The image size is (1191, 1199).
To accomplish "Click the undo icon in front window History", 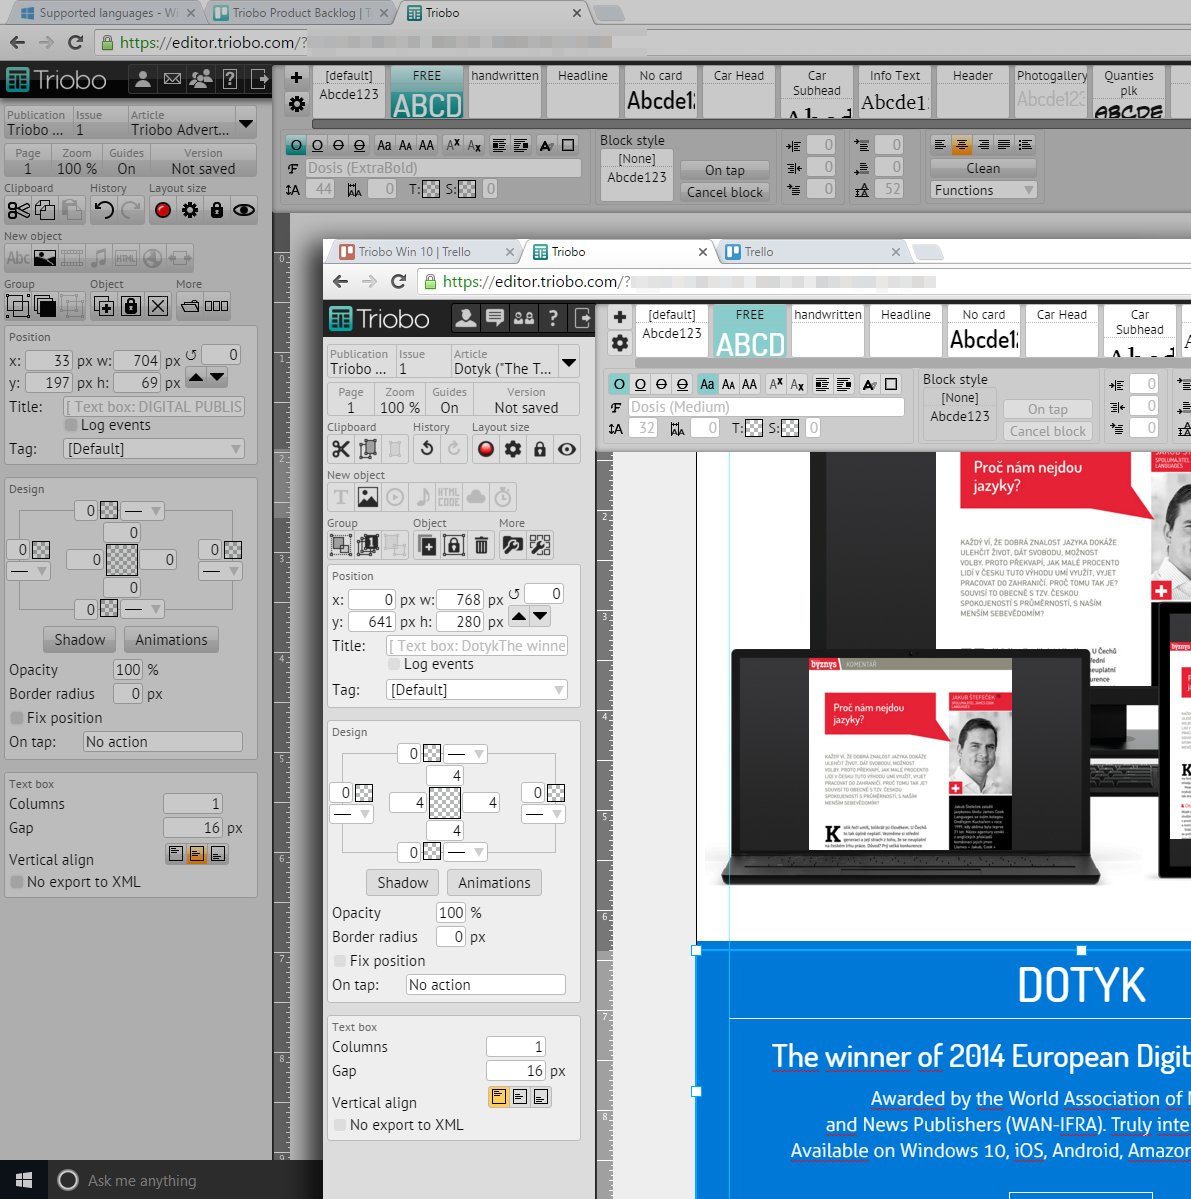I will pyautogui.click(x=427, y=449).
